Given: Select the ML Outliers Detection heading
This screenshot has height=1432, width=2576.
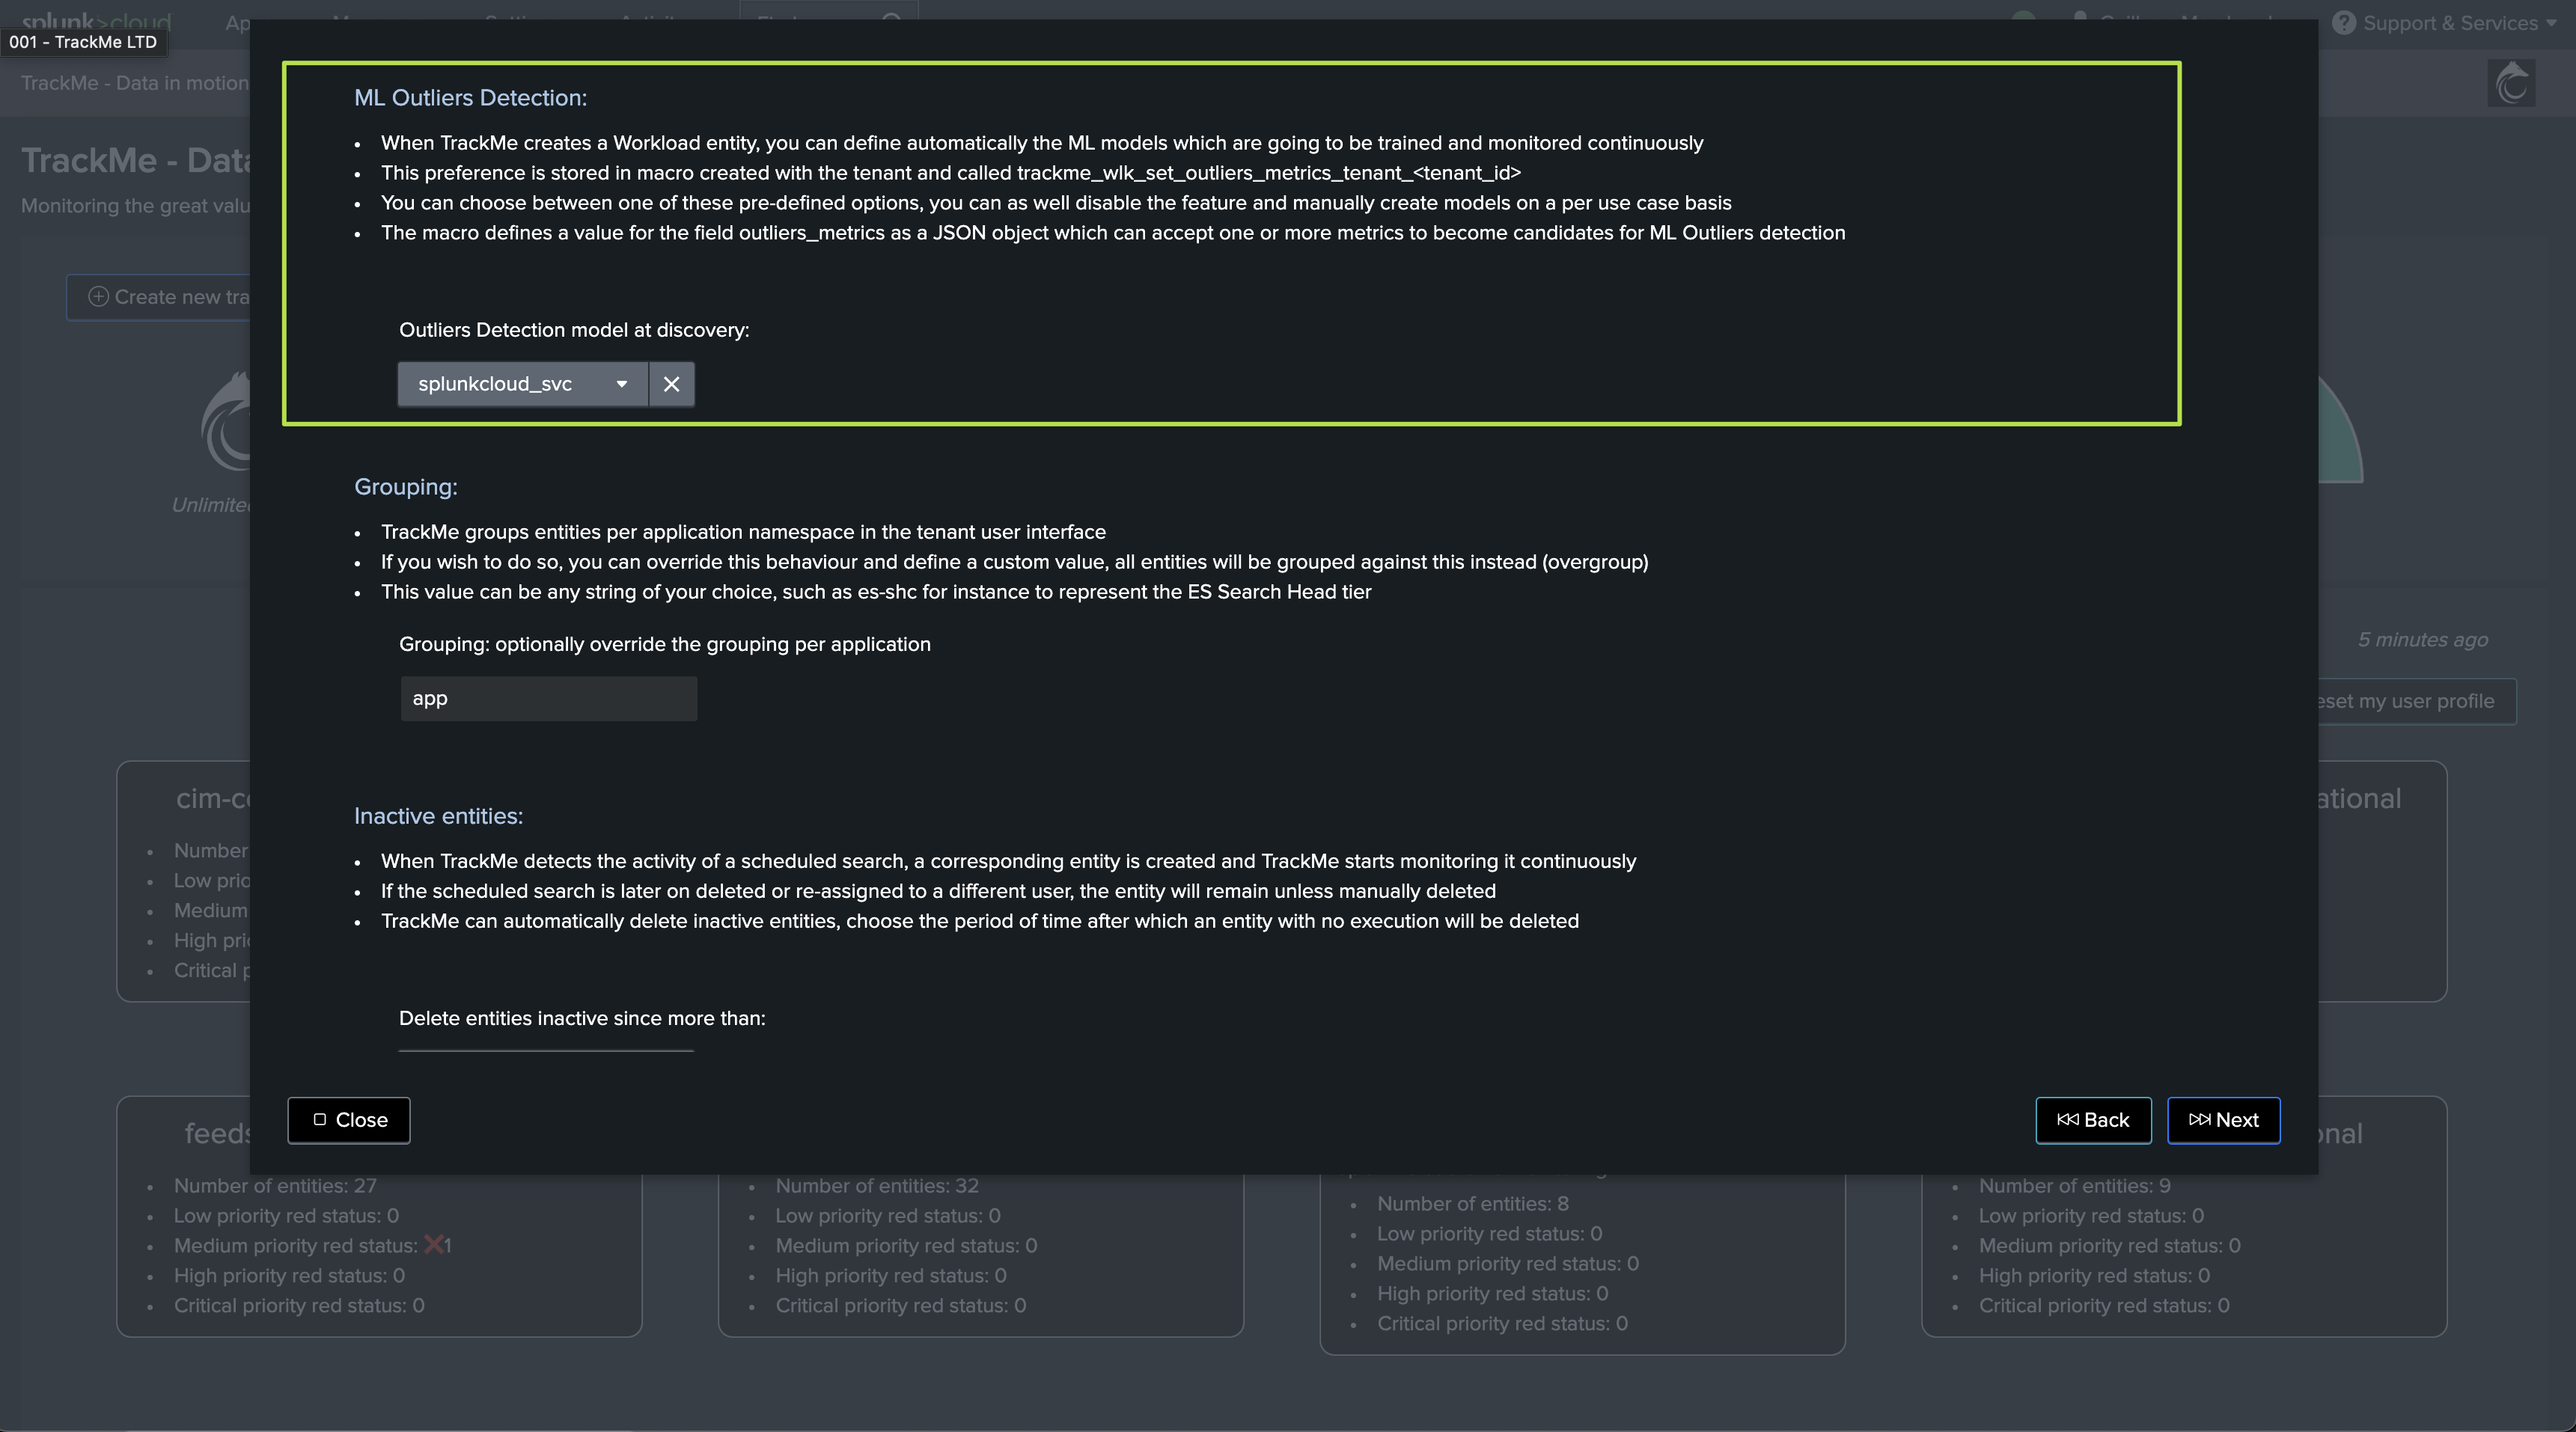Looking at the screenshot, I should [x=470, y=98].
